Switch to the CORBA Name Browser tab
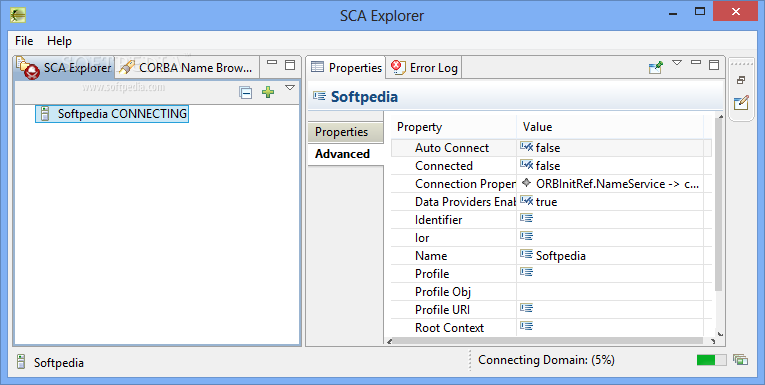 point(187,67)
